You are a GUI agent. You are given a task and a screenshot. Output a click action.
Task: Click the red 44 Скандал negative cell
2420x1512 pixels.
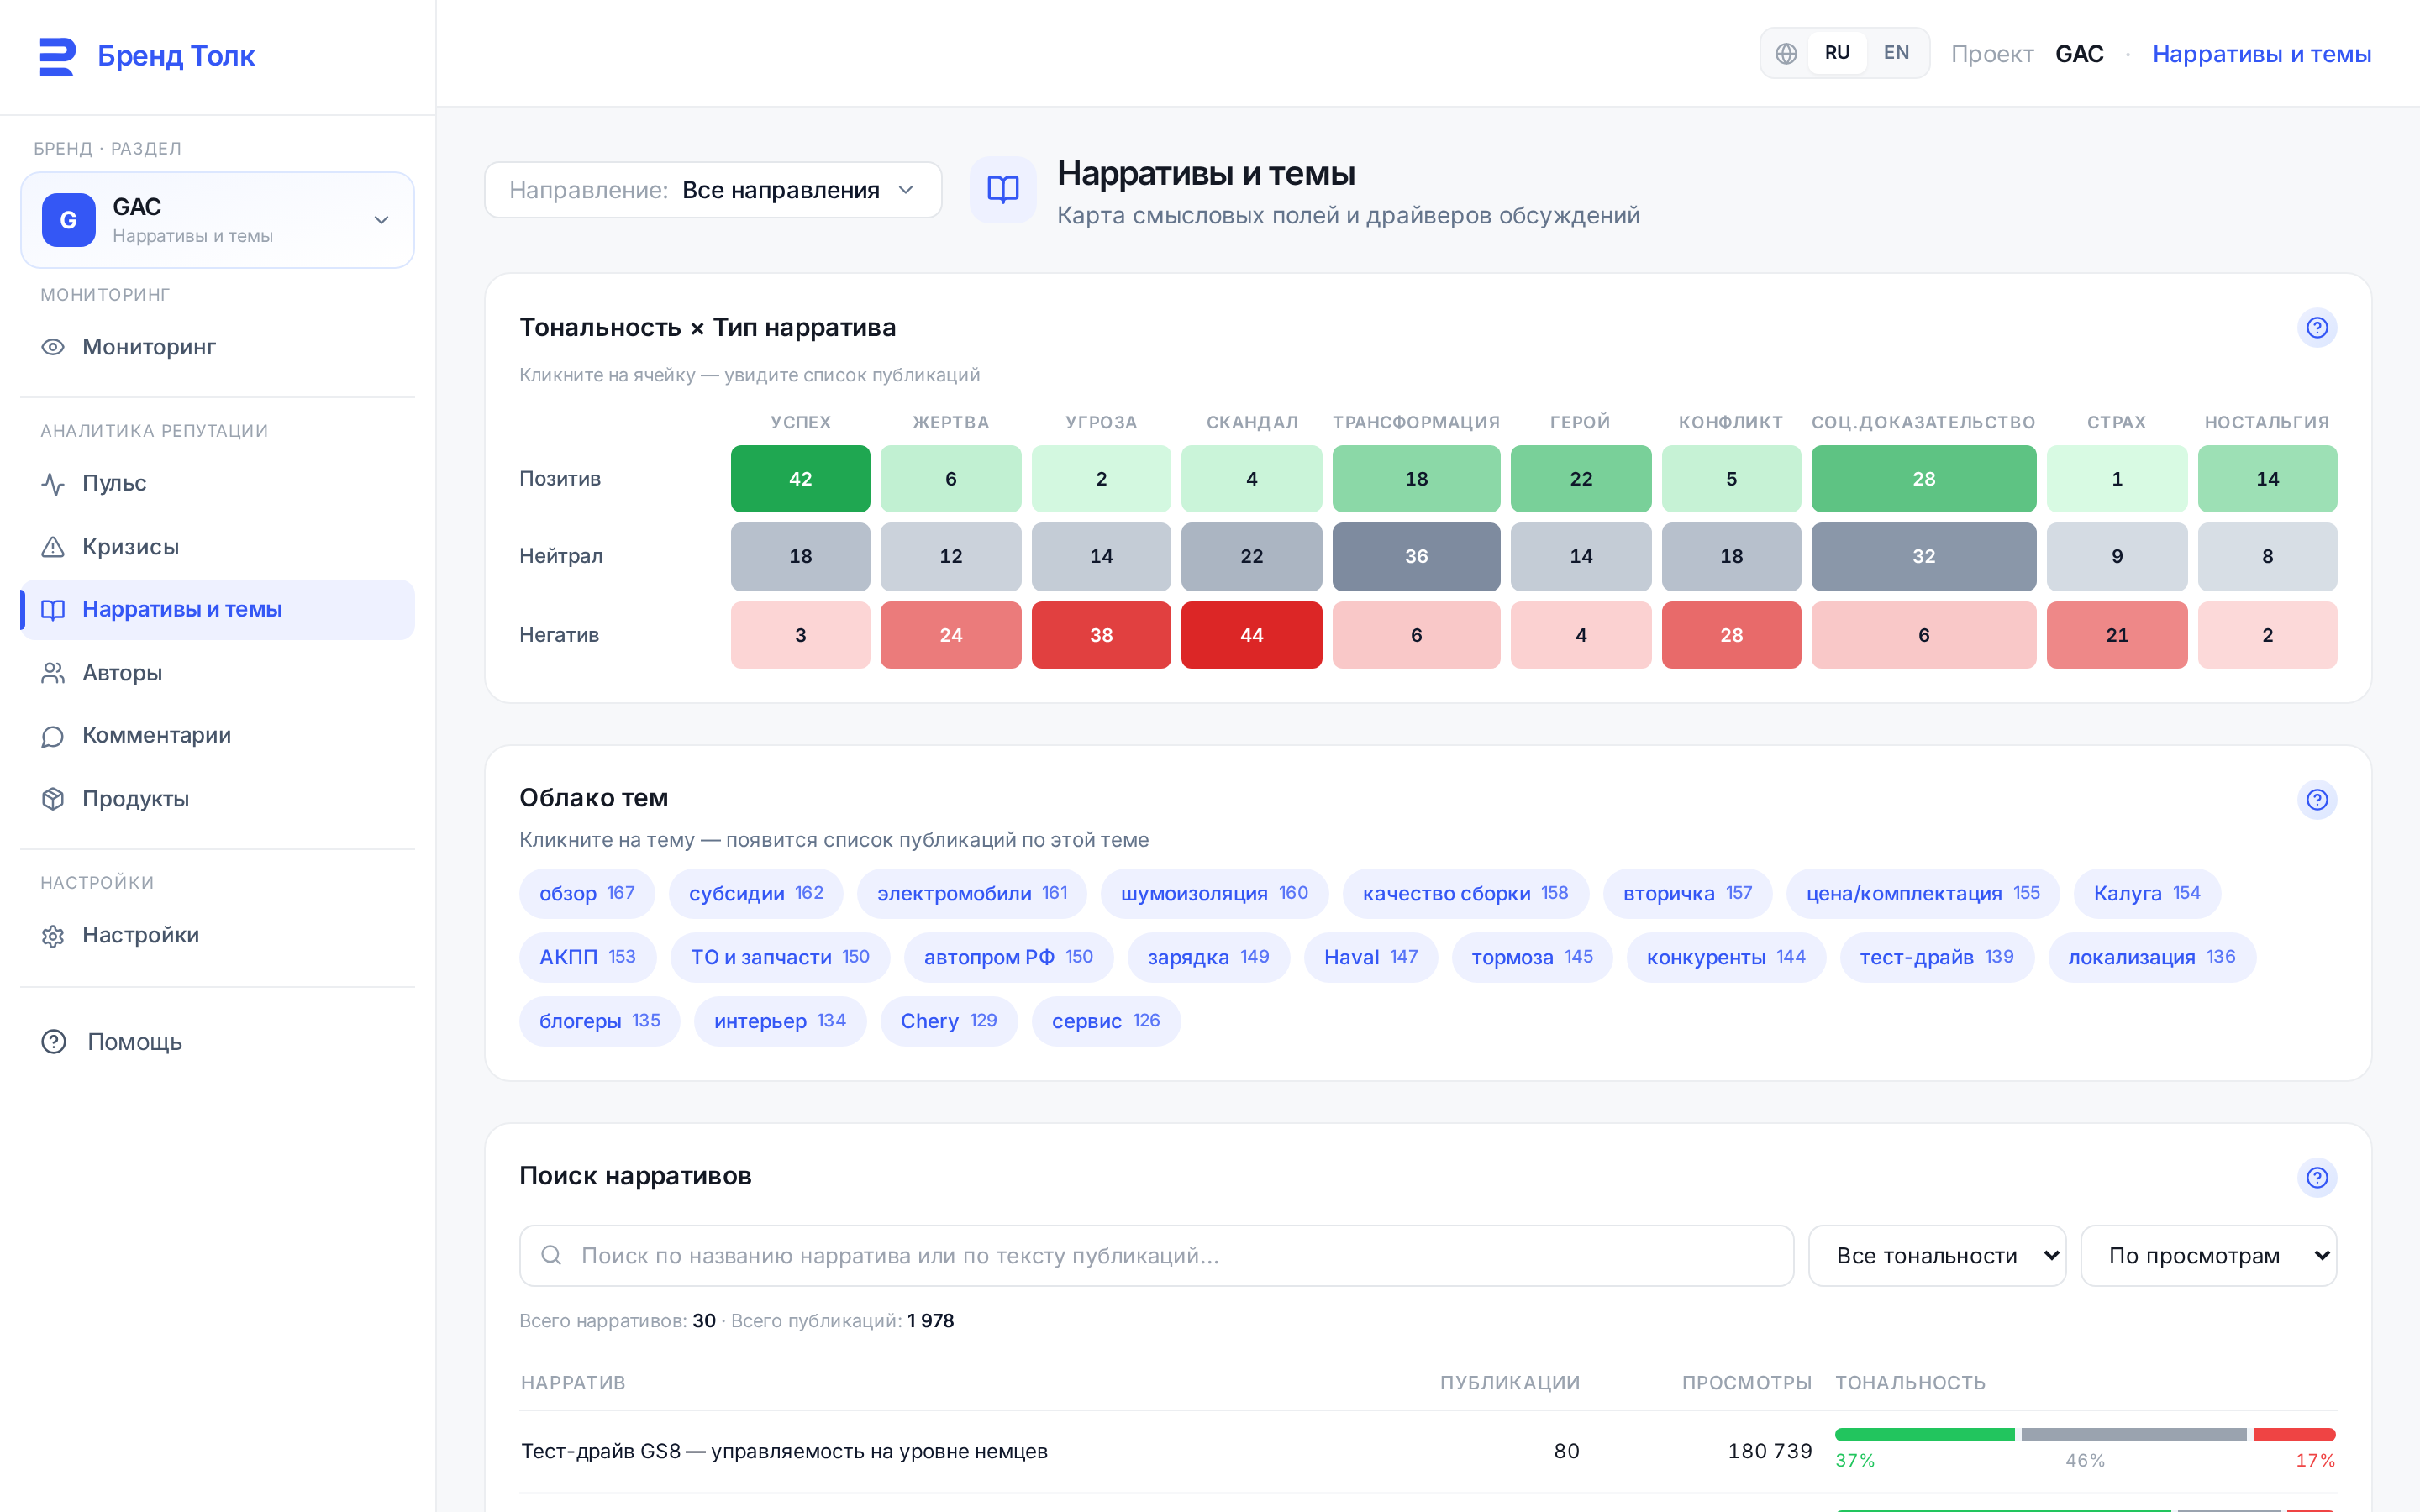pyautogui.click(x=1251, y=635)
